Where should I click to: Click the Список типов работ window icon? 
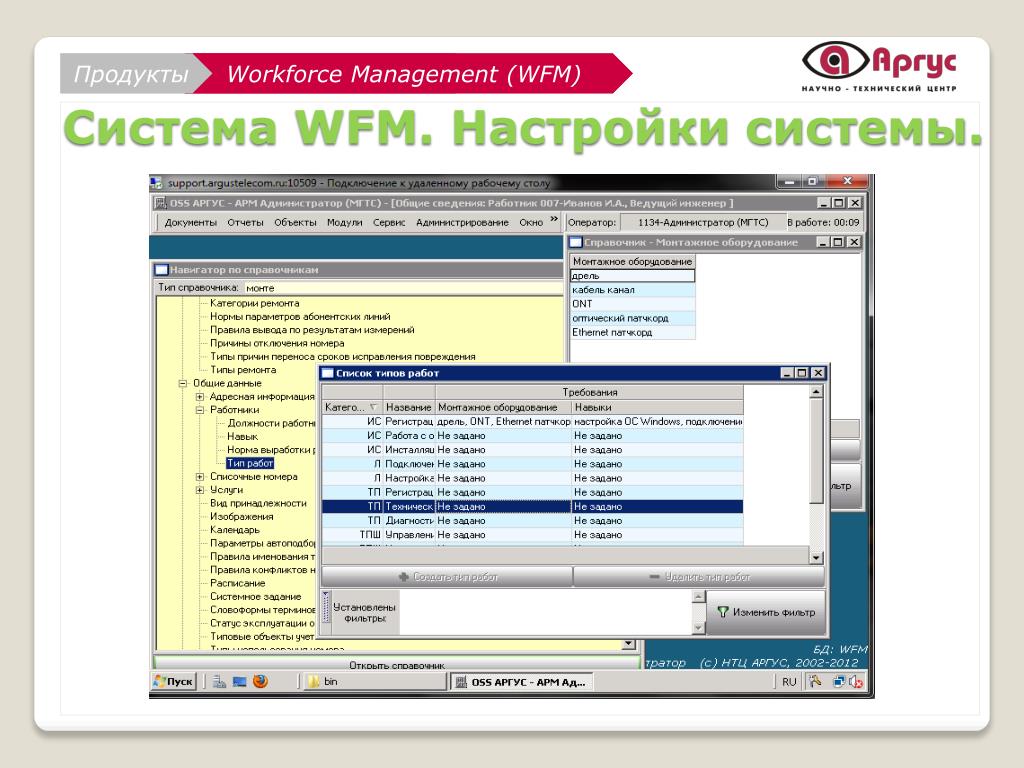click(x=328, y=374)
